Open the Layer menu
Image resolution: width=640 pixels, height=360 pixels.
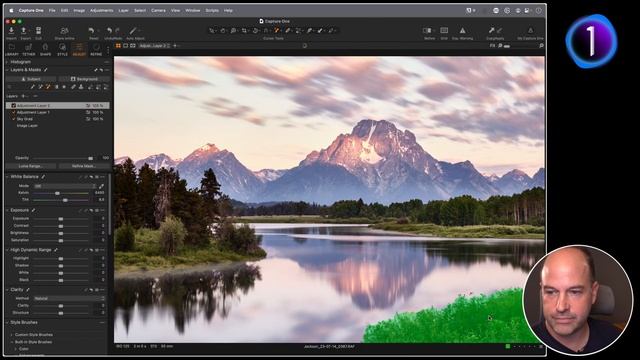point(123,10)
